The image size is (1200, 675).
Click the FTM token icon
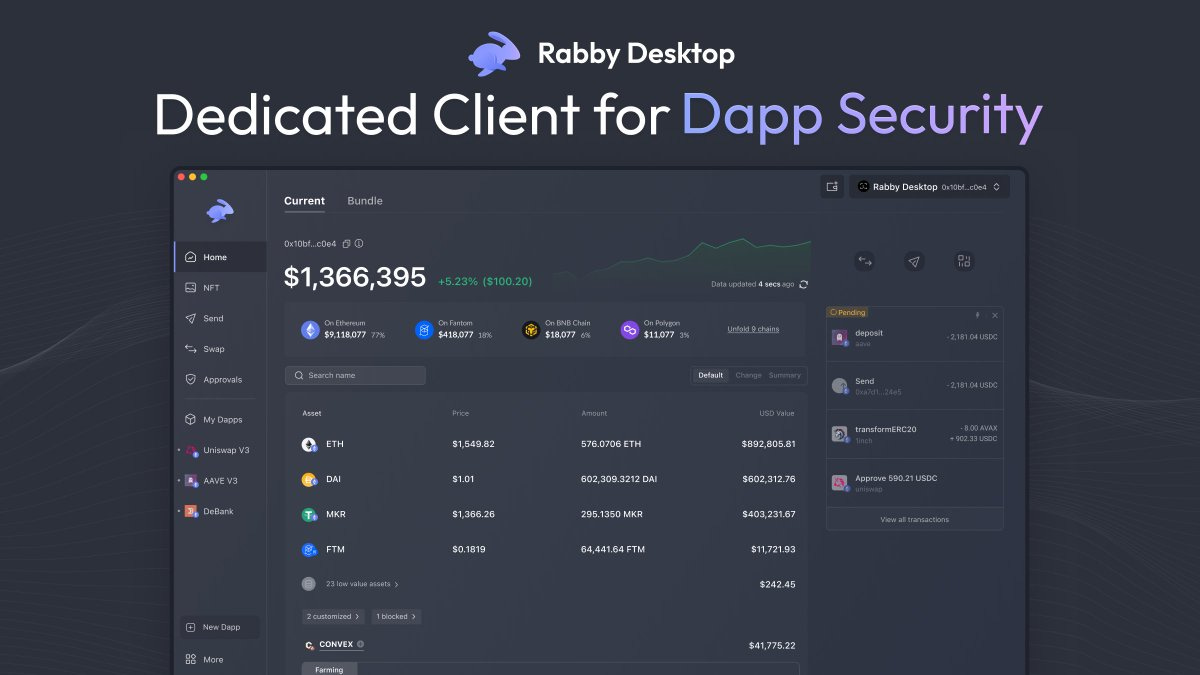tap(309, 549)
